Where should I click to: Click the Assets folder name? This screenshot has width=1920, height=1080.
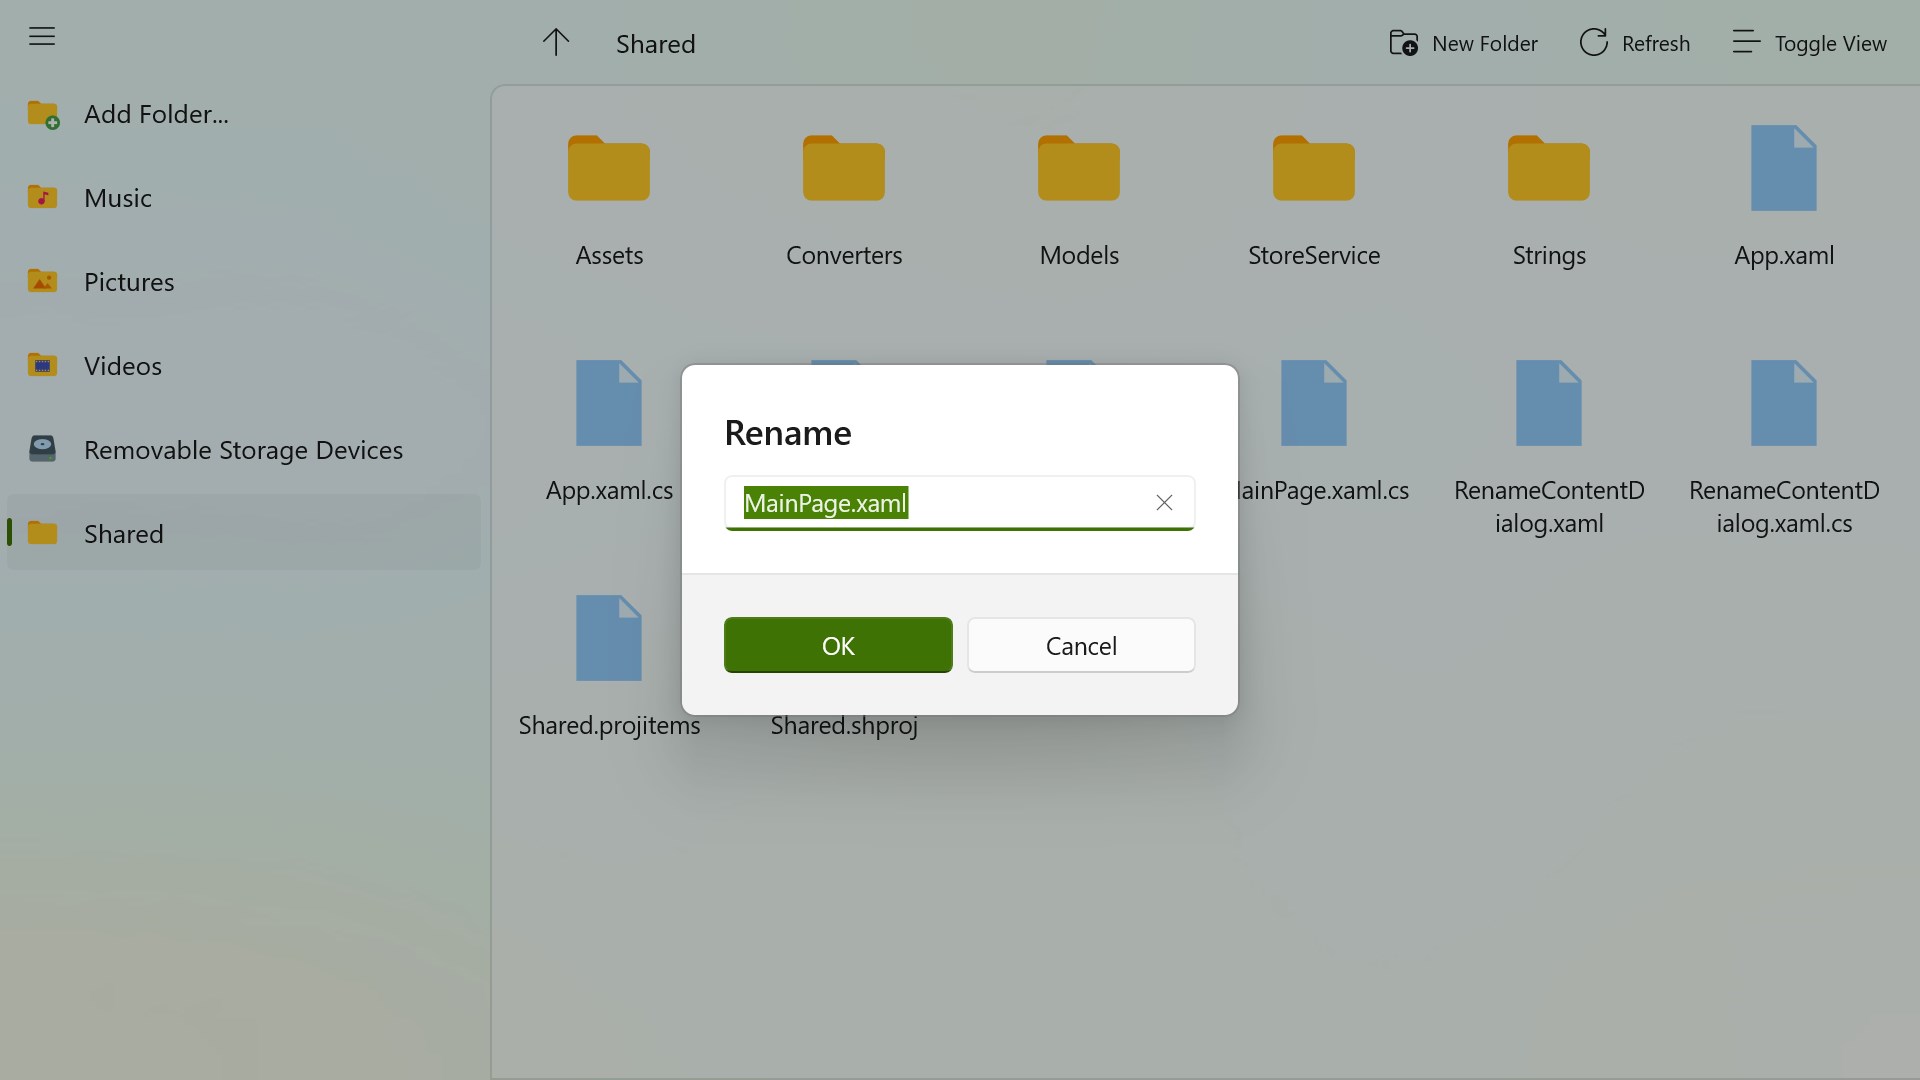[x=609, y=256]
